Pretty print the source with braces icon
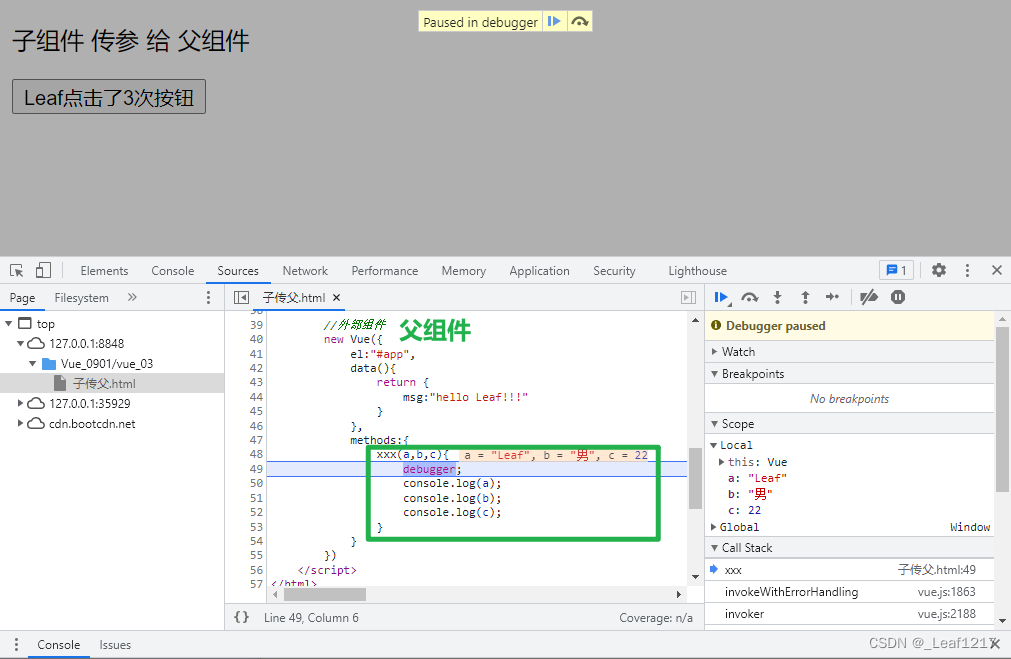The width and height of the screenshot is (1011, 659). [x=241, y=617]
